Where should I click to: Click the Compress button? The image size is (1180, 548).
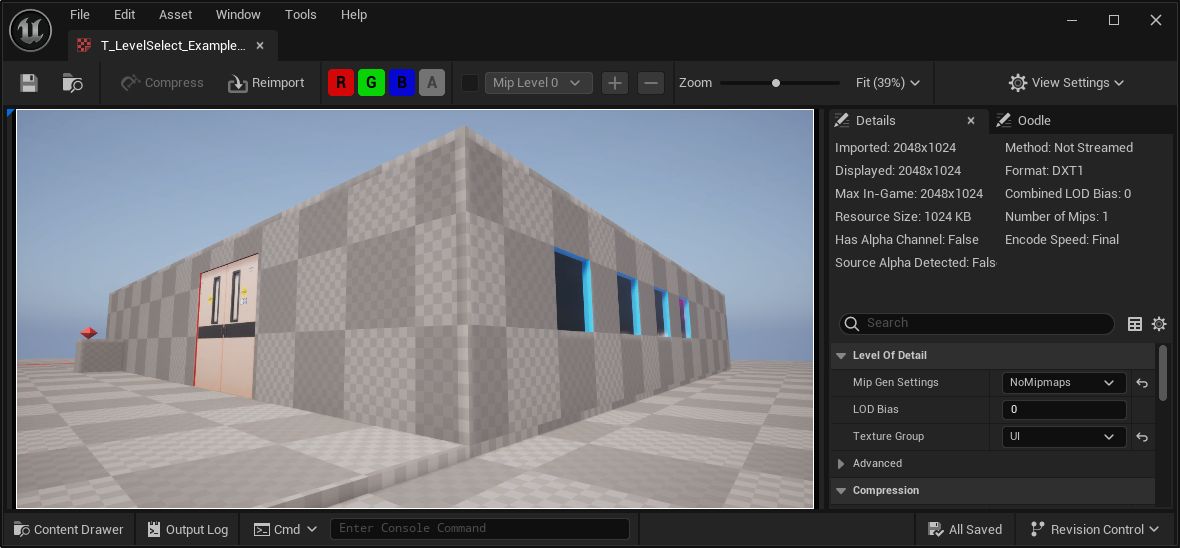[162, 83]
